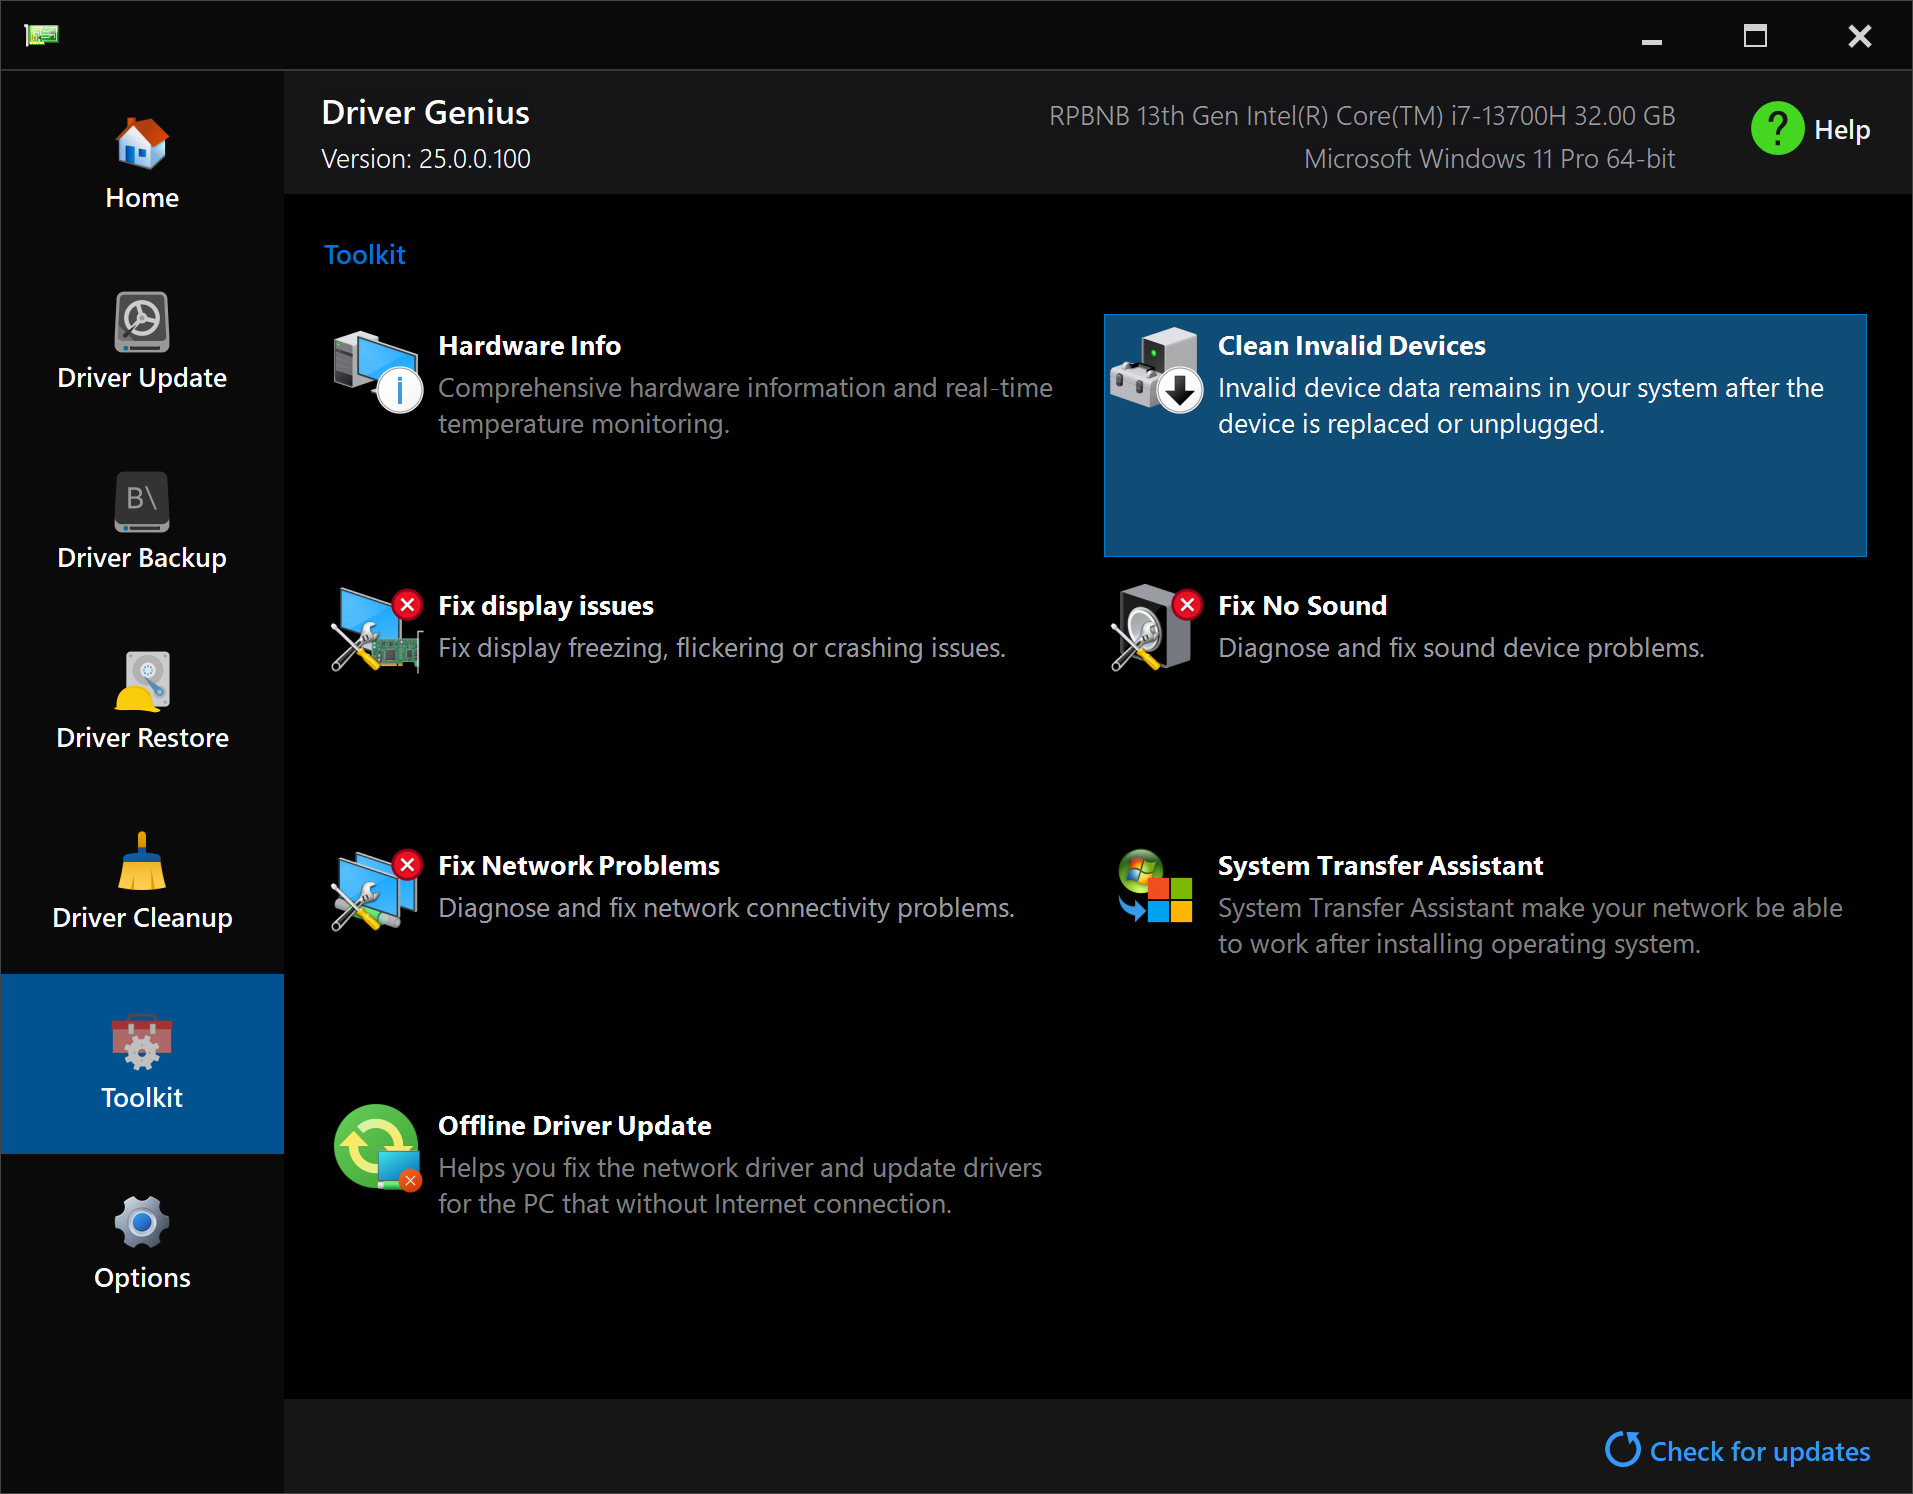1913x1494 pixels.
Task: Click the green Help question mark icon
Action: (x=1777, y=129)
